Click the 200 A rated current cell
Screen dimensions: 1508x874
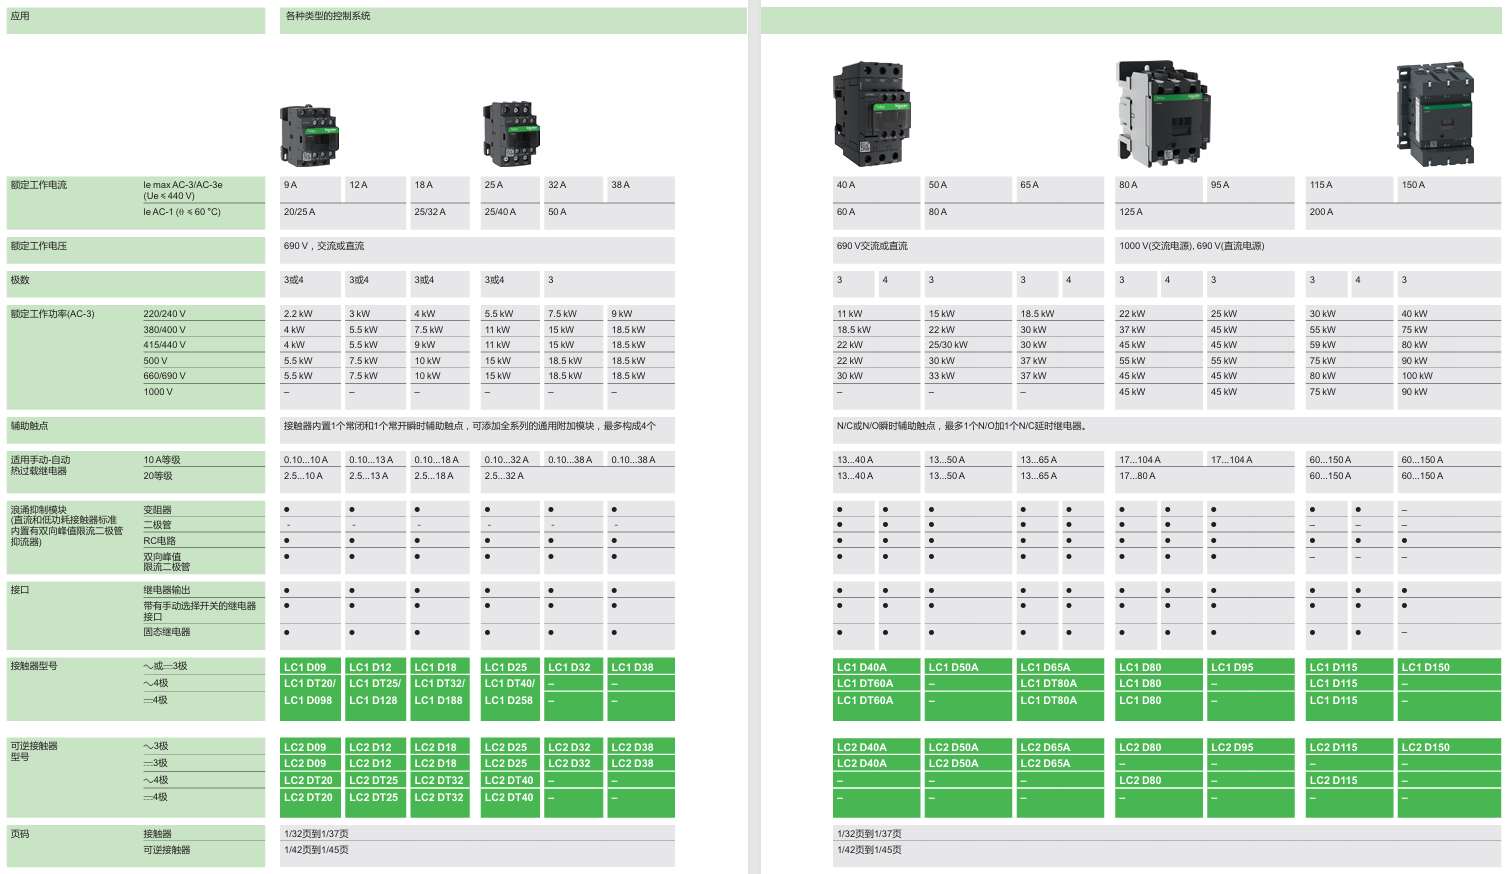(x=1321, y=212)
